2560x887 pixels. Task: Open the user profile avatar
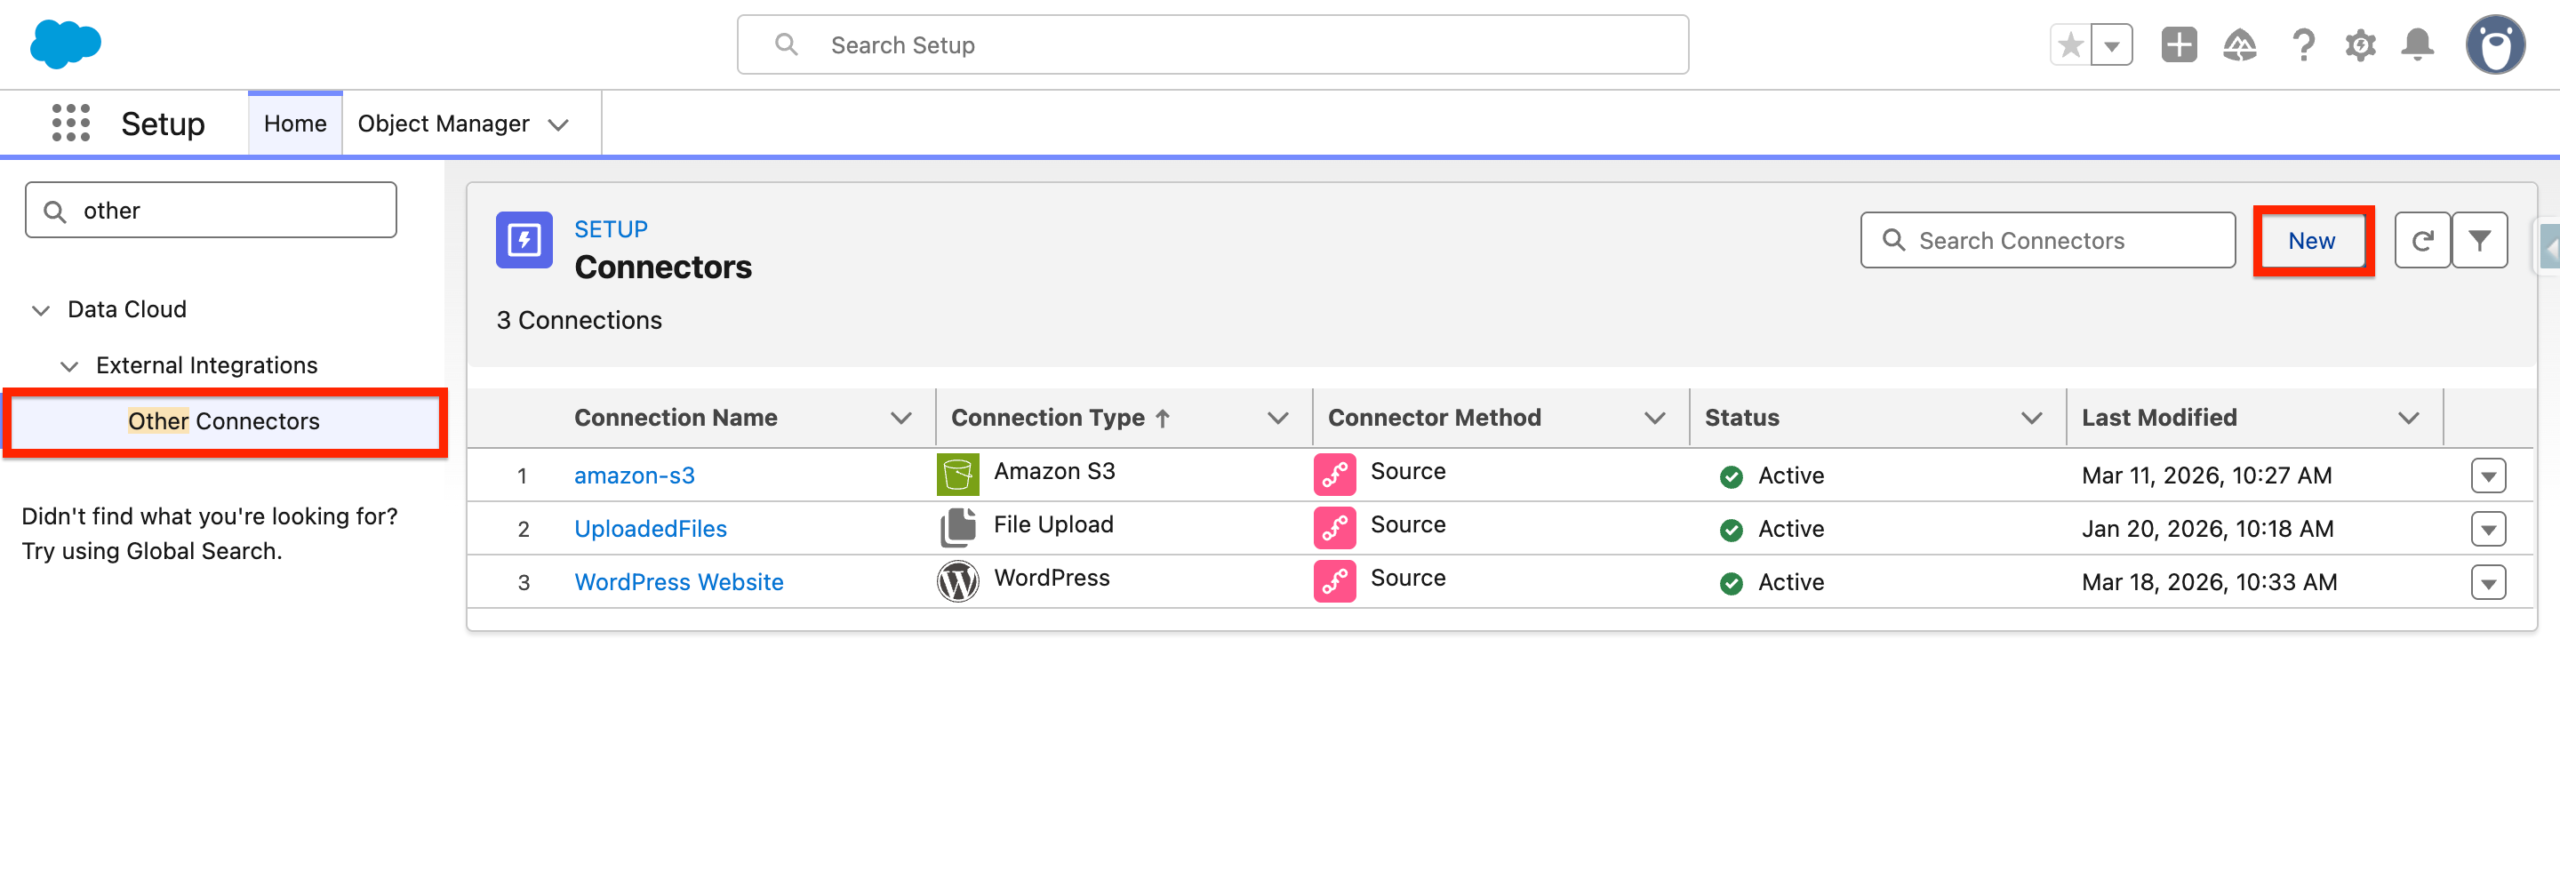(x=2495, y=45)
